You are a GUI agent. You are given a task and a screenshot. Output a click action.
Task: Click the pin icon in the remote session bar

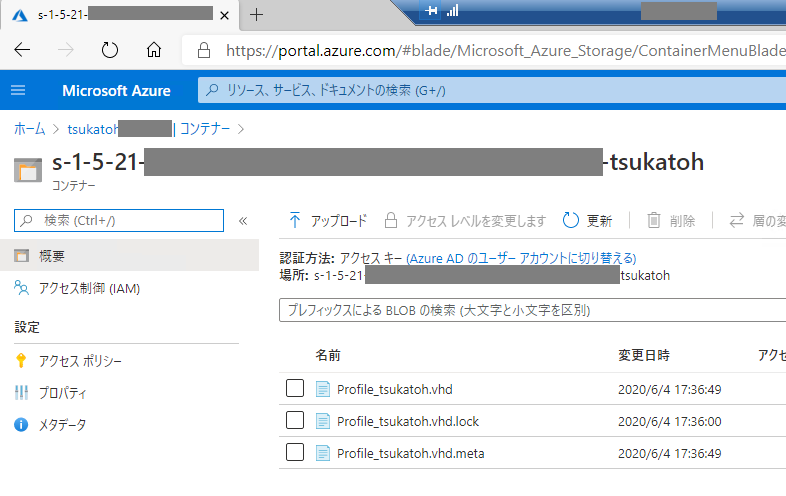(x=431, y=11)
